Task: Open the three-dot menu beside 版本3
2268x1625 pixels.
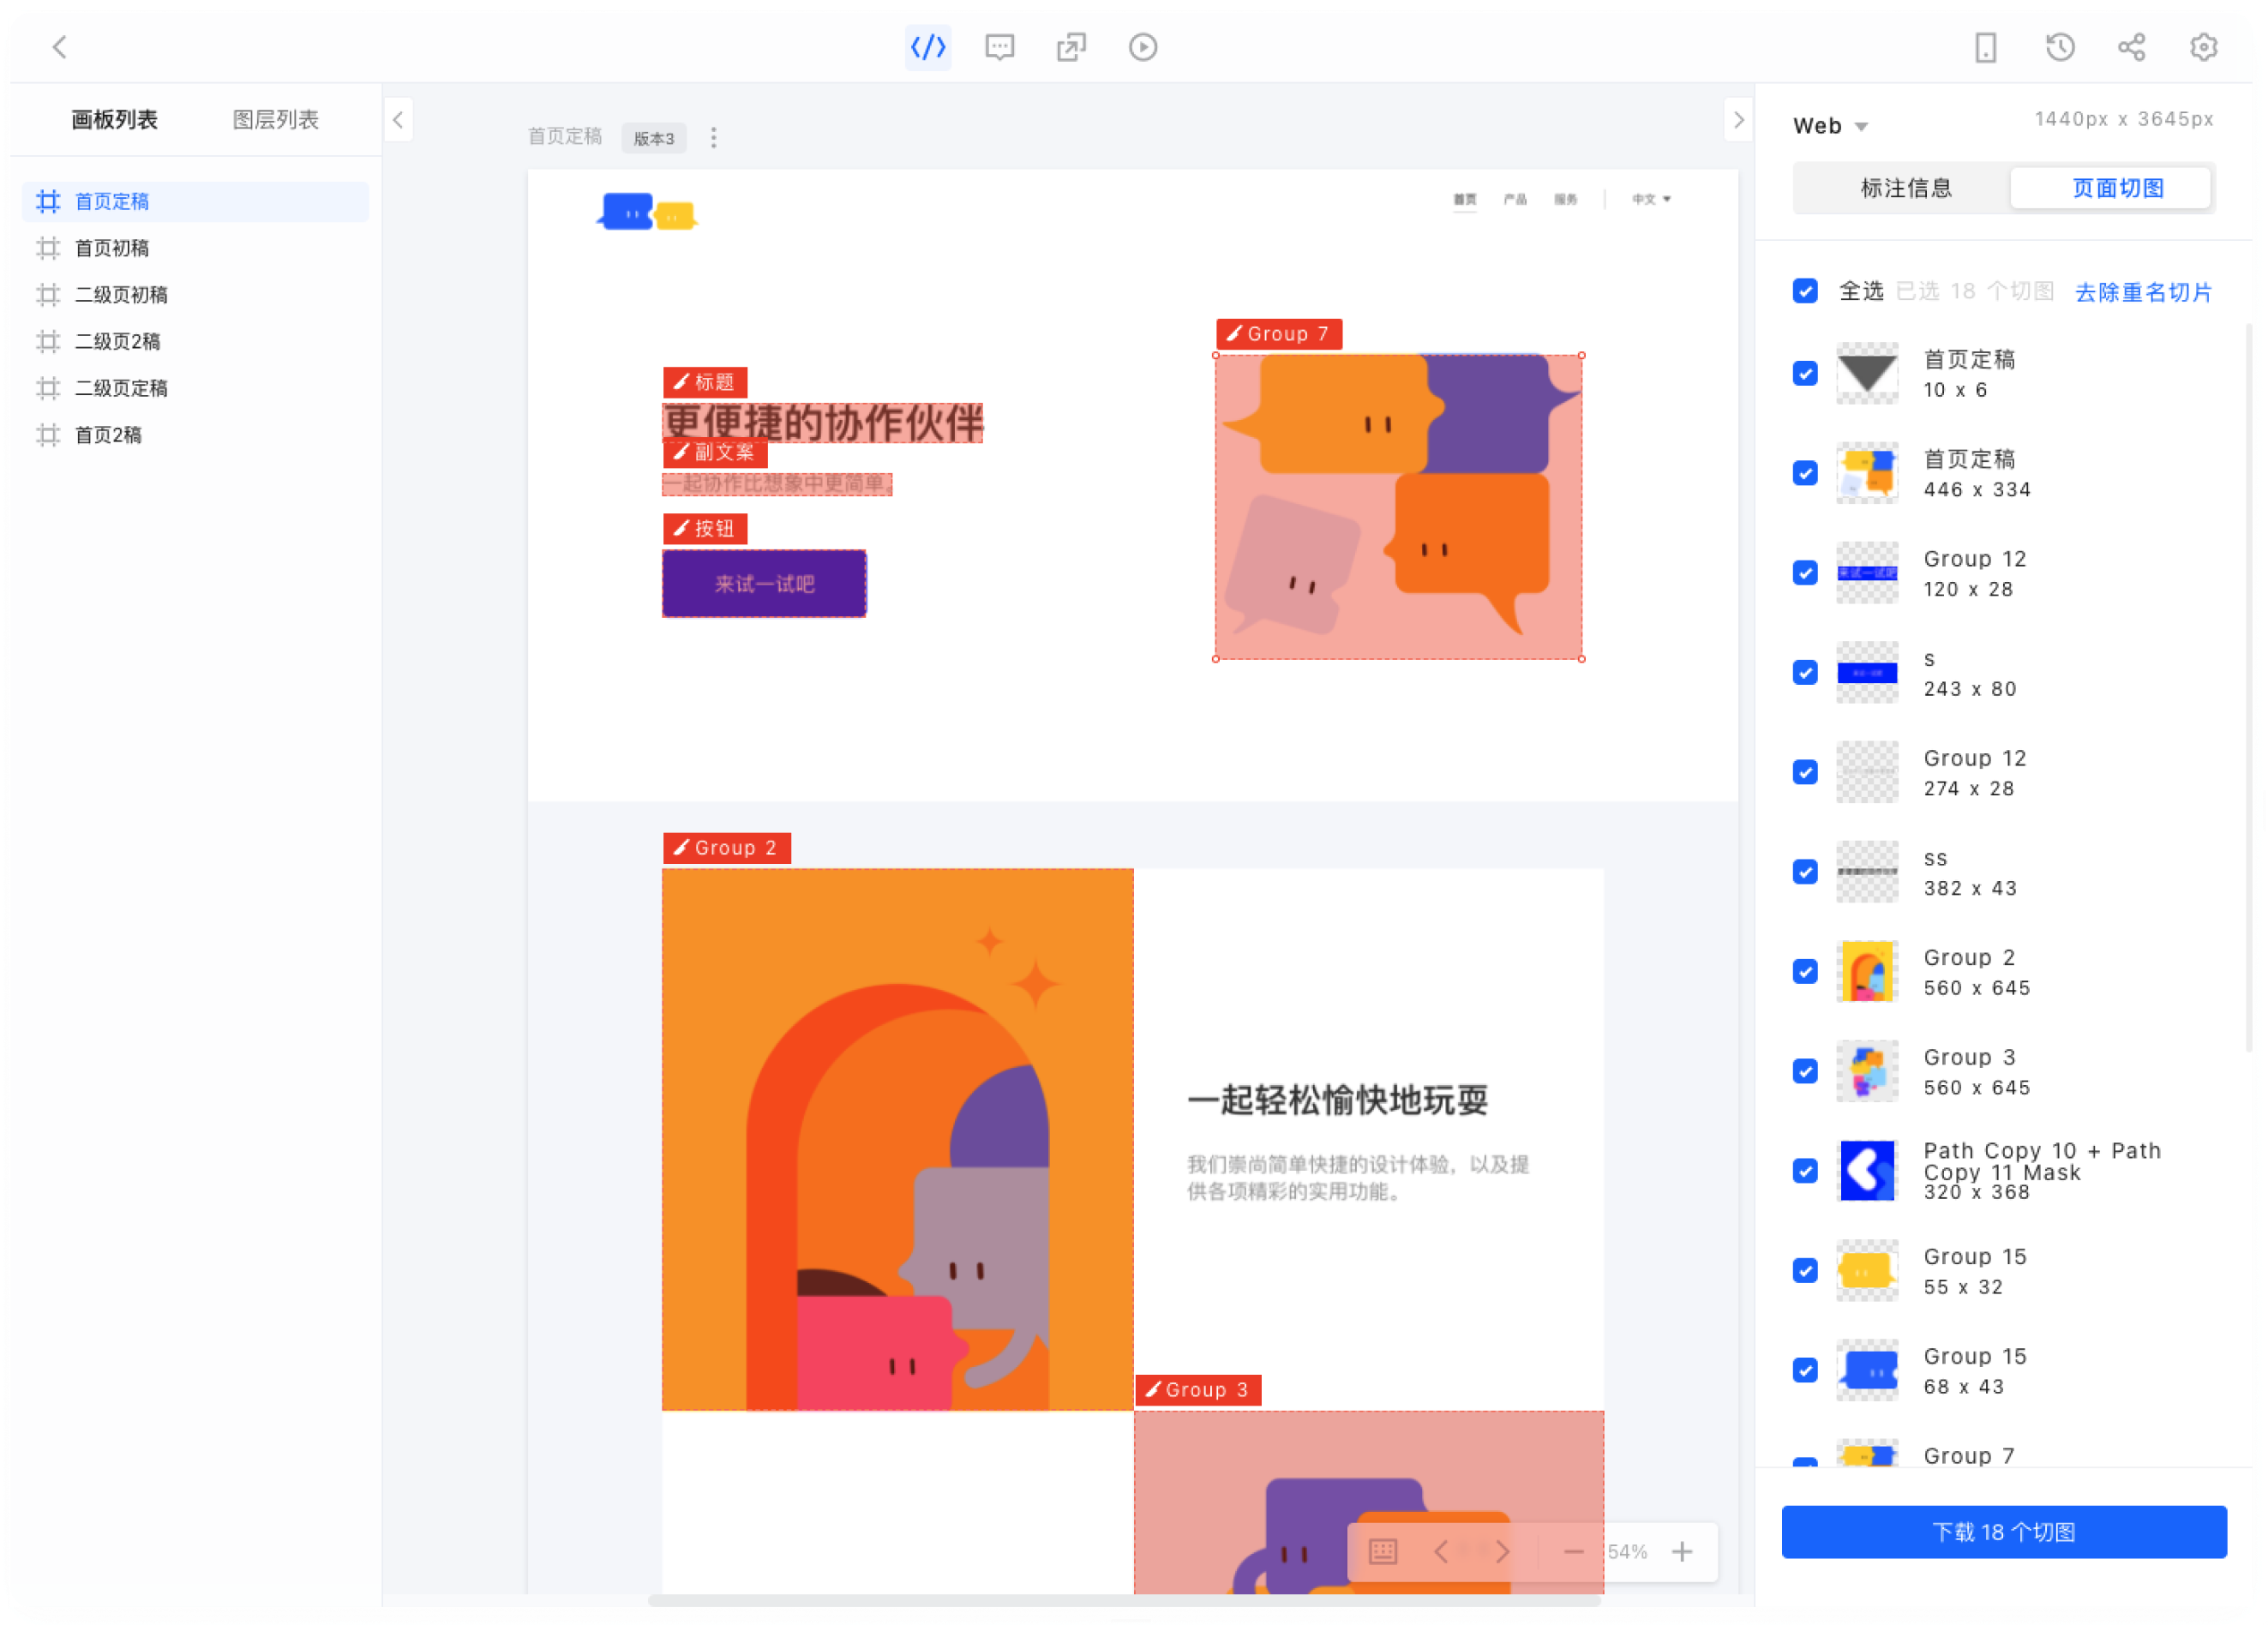Action: pyautogui.click(x=713, y=138)
